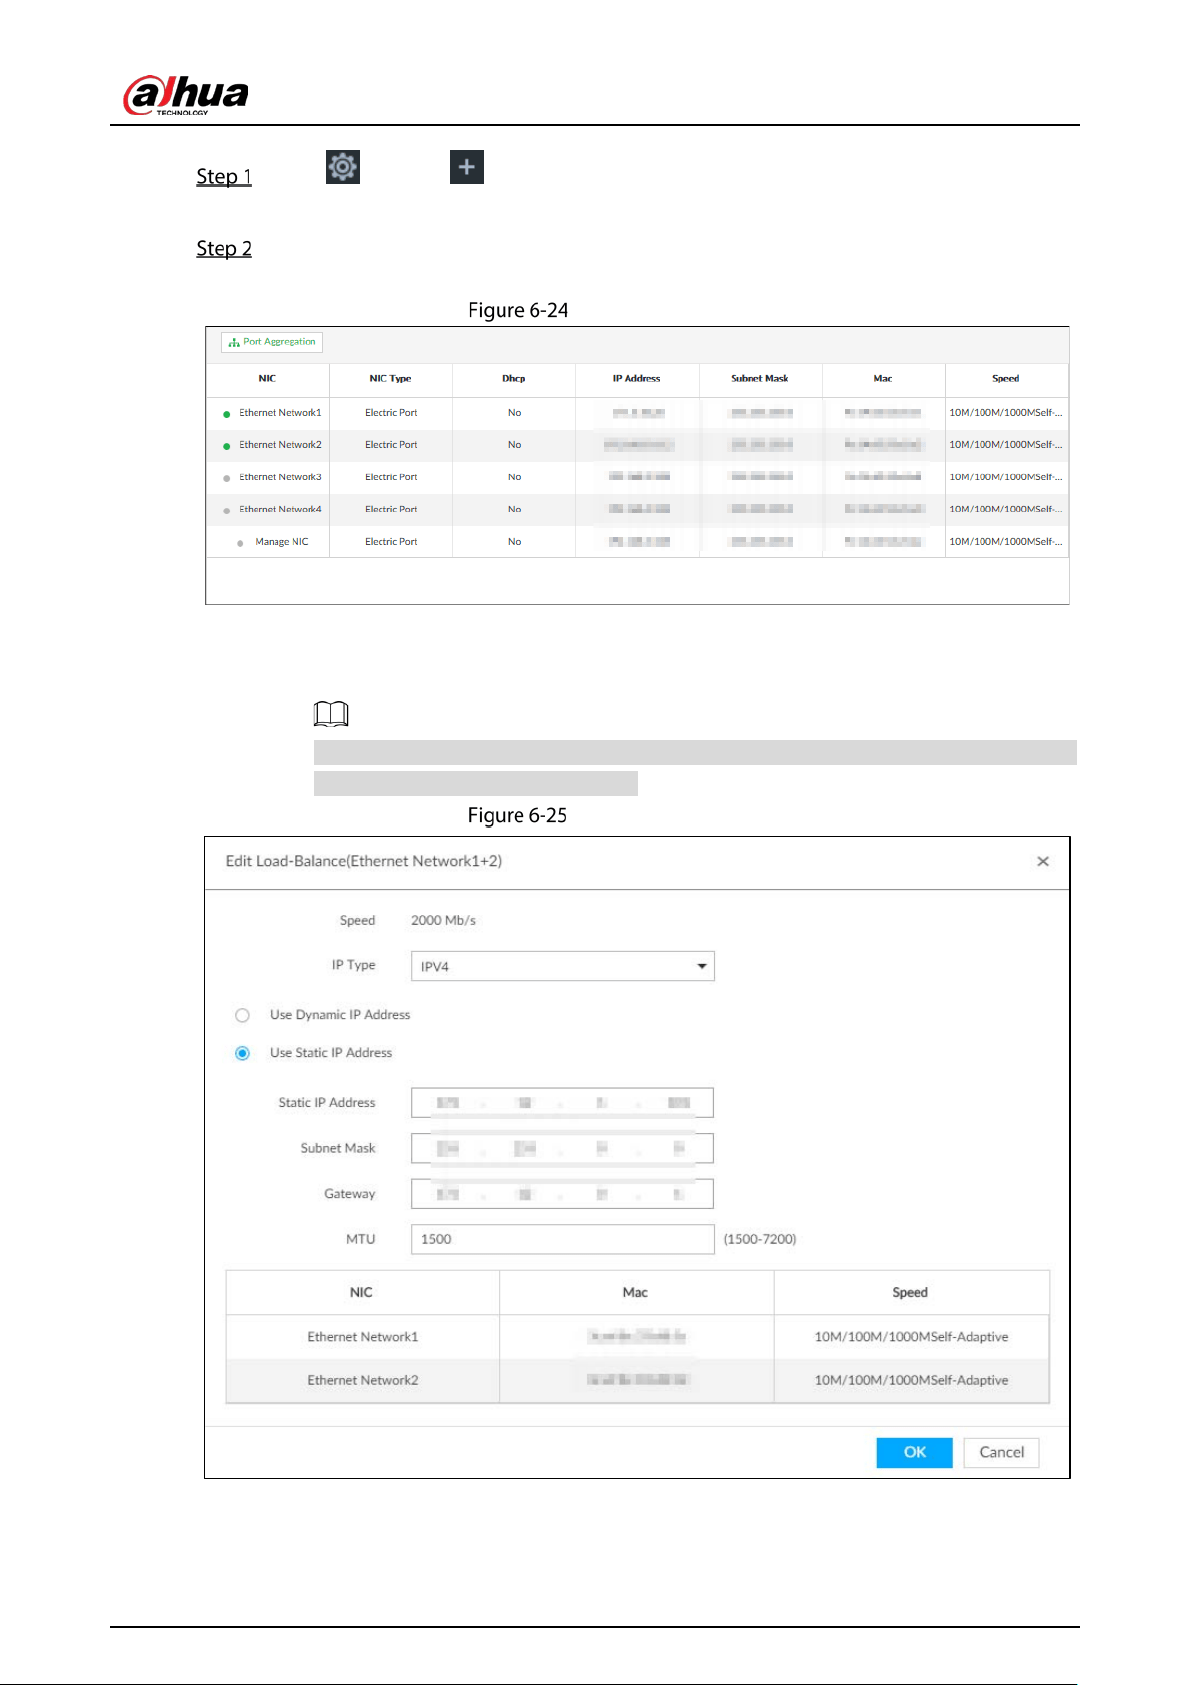Image resolution: width=1192 pixels, height=1685 pixels.
Task: Click the Gateway input field
Action: 563,1194
